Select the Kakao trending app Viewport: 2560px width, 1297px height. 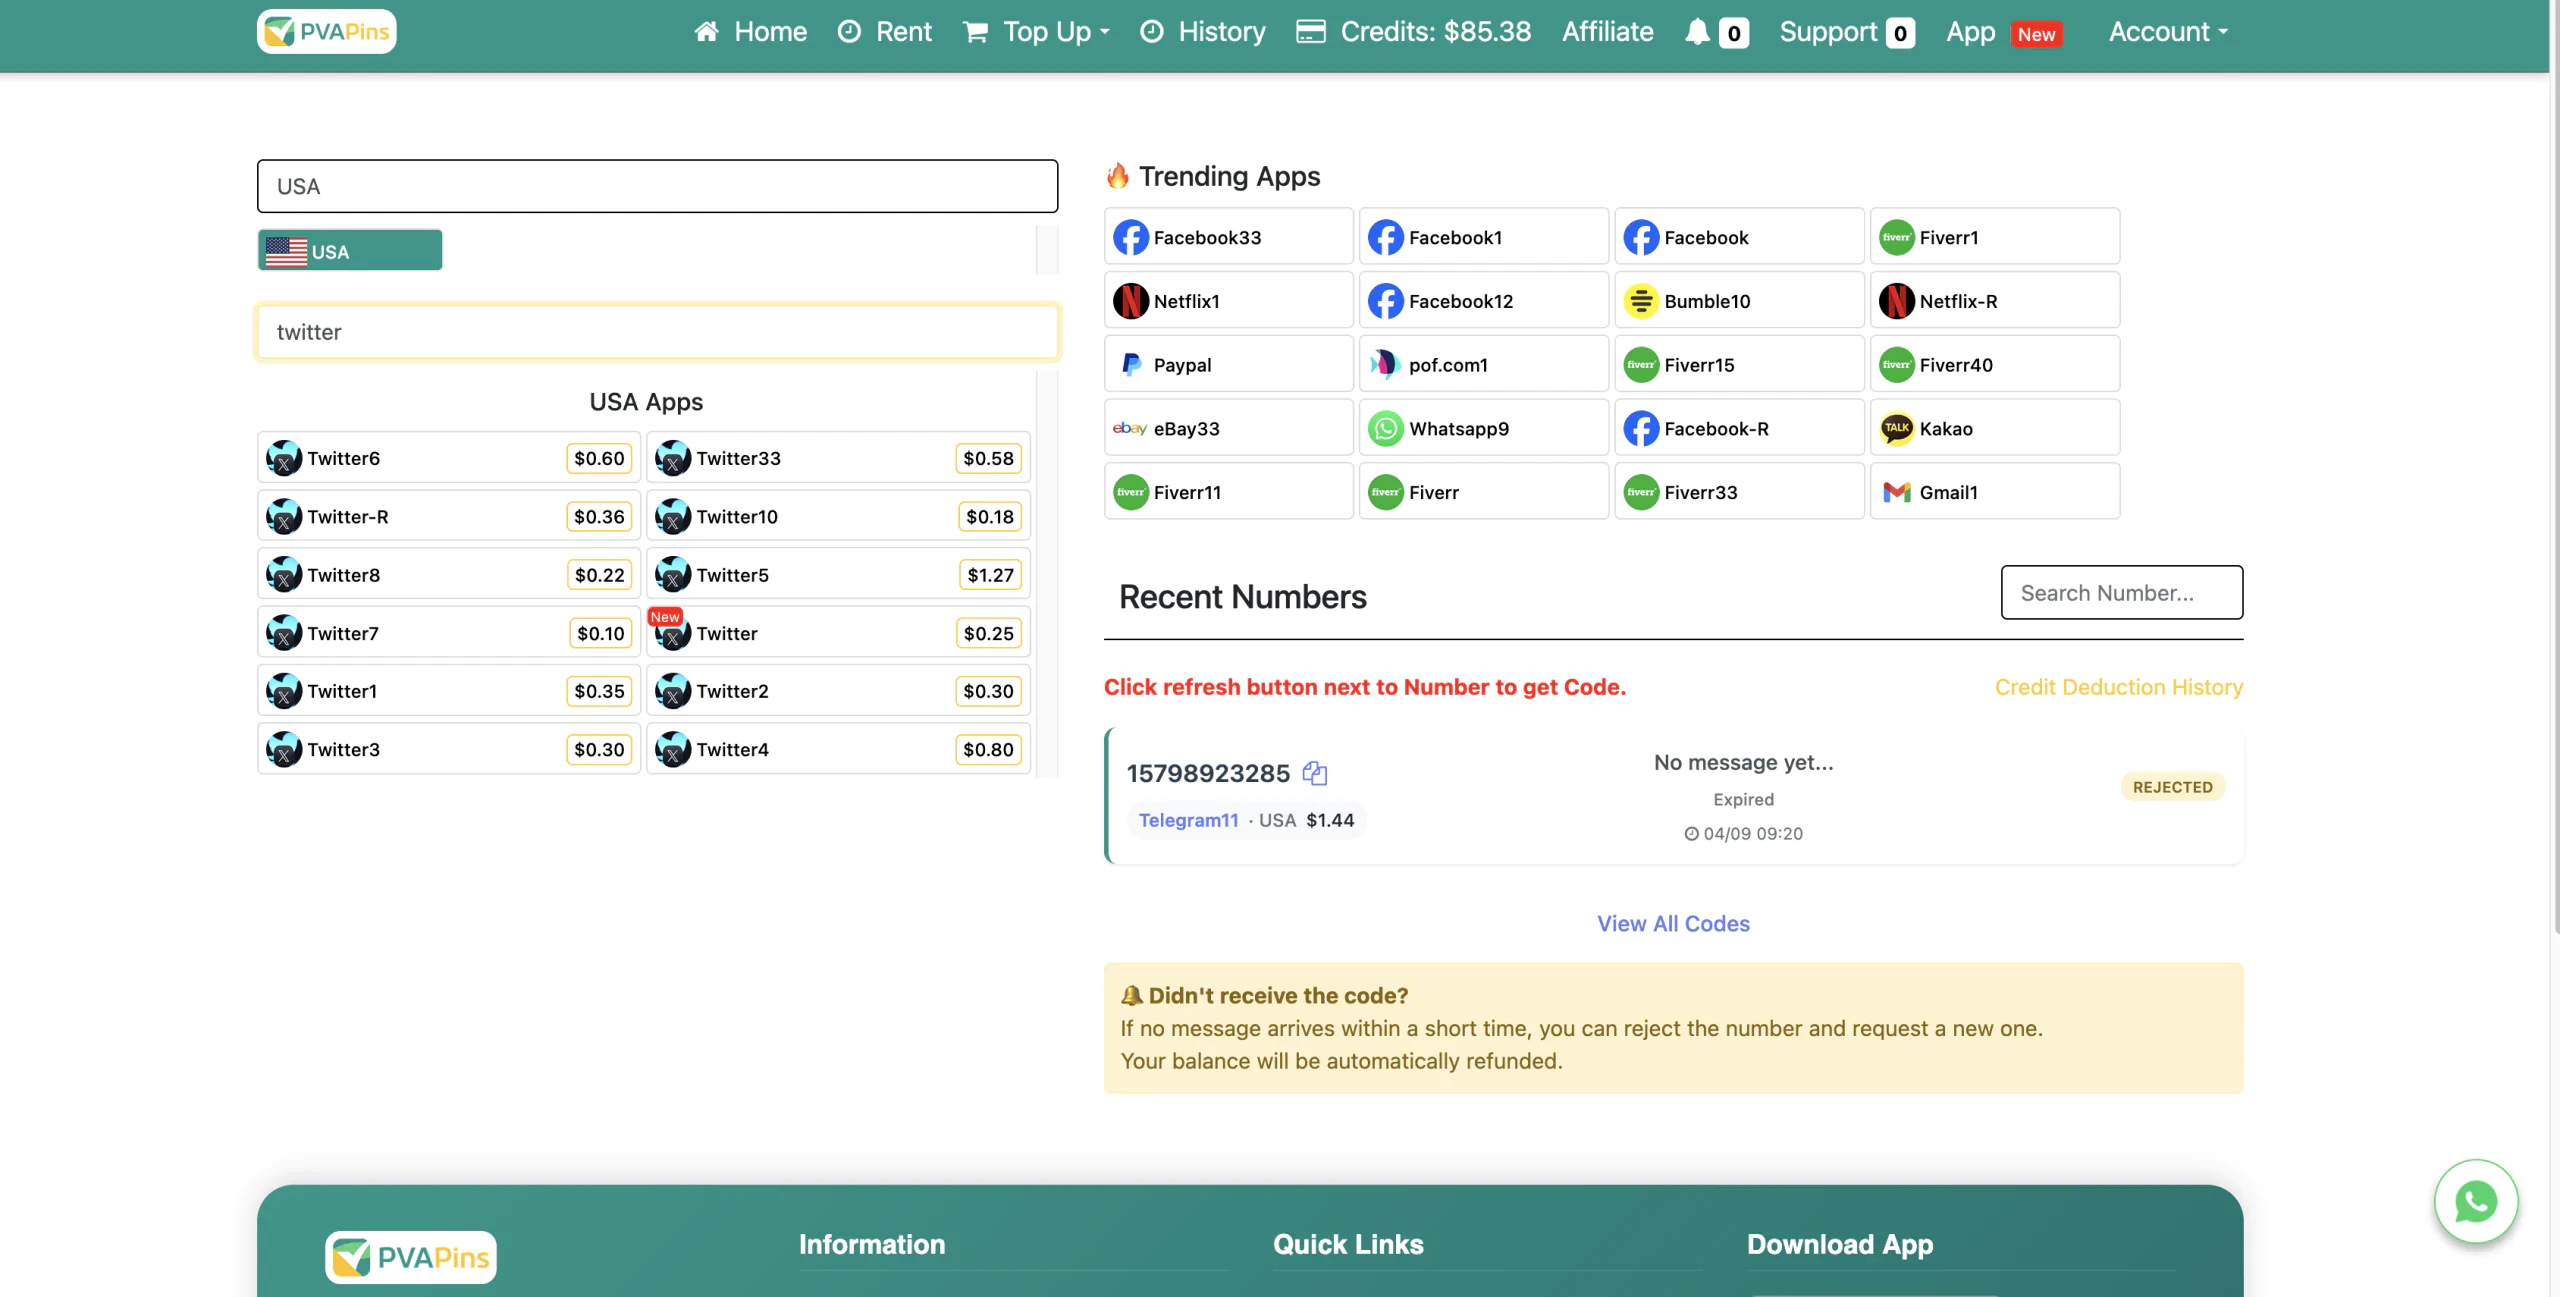point(1995,428)
